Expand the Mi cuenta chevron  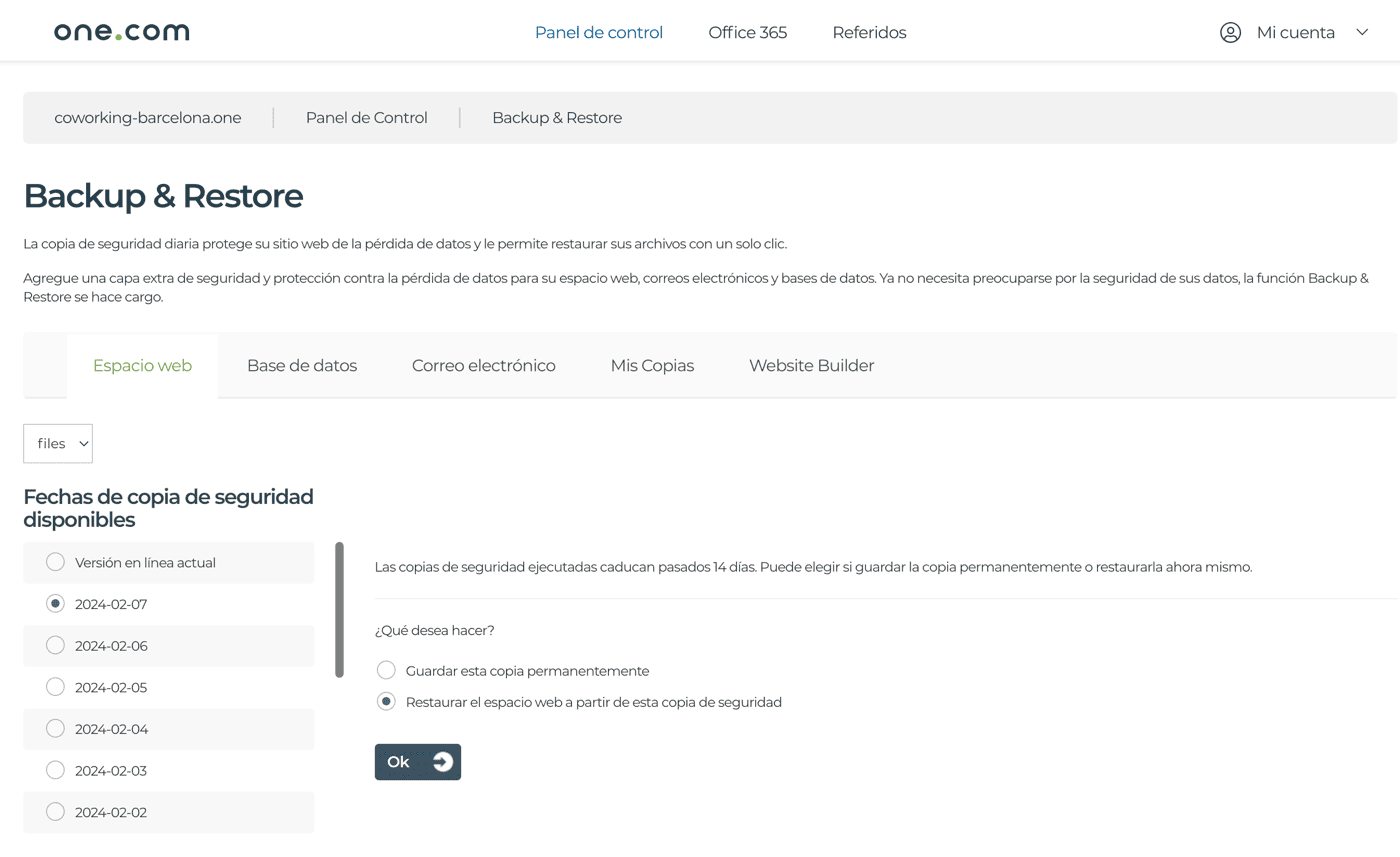(x=1361, y=32)
